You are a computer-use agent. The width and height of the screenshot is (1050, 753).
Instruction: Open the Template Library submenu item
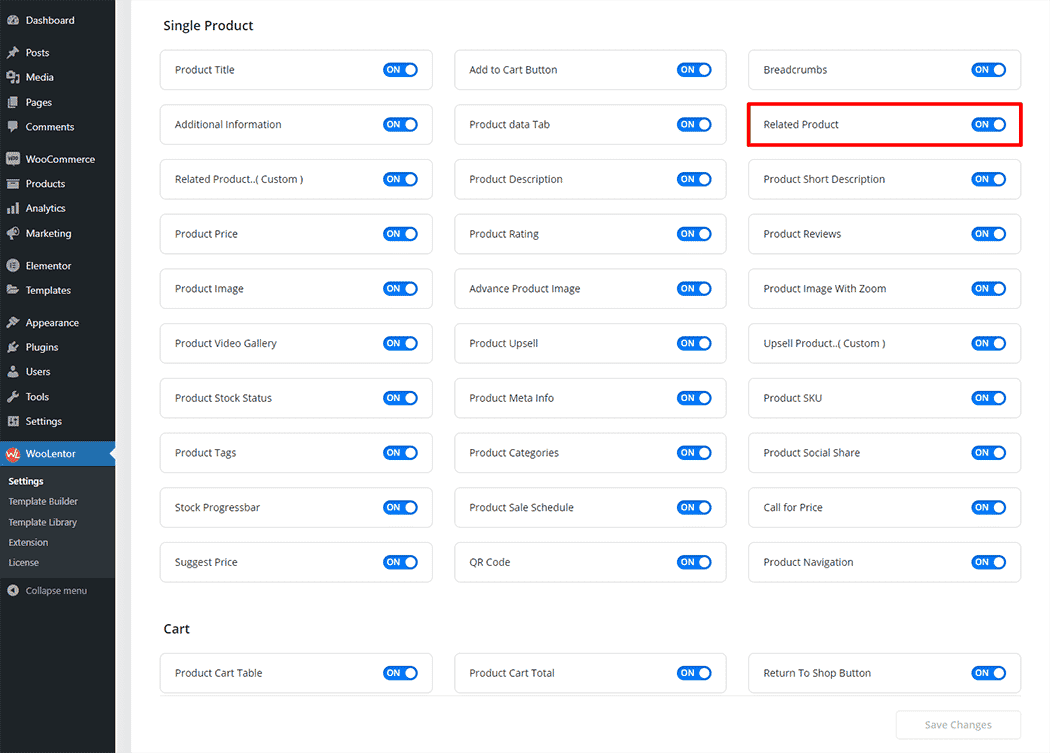[42, 522]
